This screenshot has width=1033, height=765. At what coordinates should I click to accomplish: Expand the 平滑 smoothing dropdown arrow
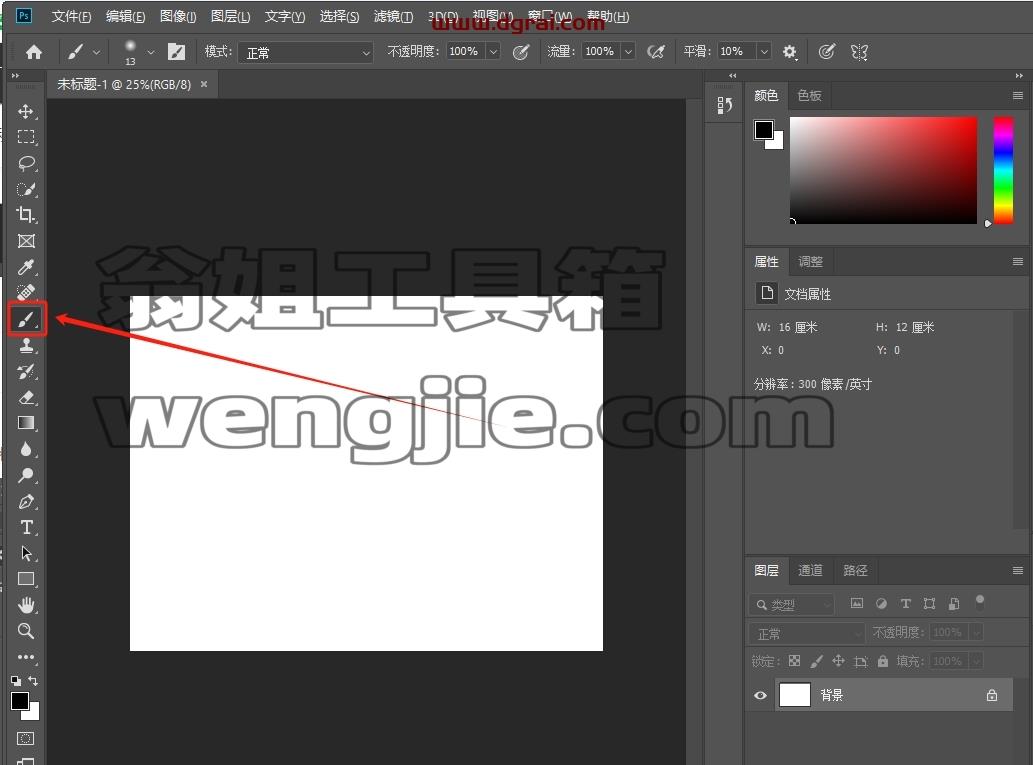pos(764,51)
